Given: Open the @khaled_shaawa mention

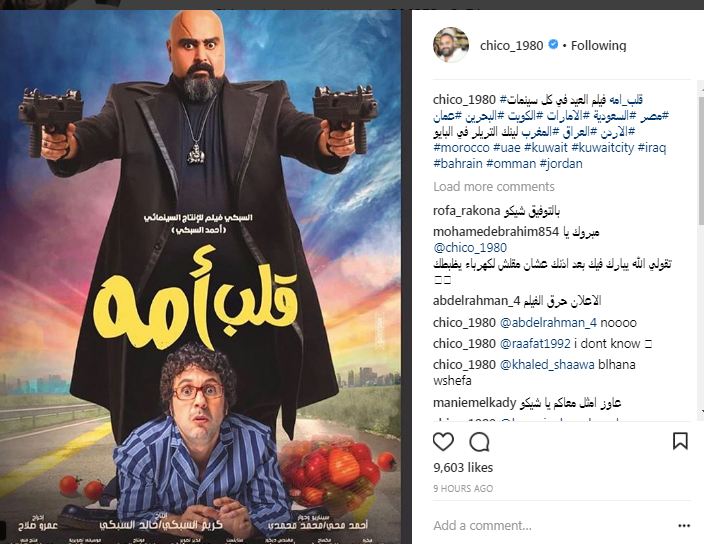Looking at the screenshot, I should click(547, 364).
